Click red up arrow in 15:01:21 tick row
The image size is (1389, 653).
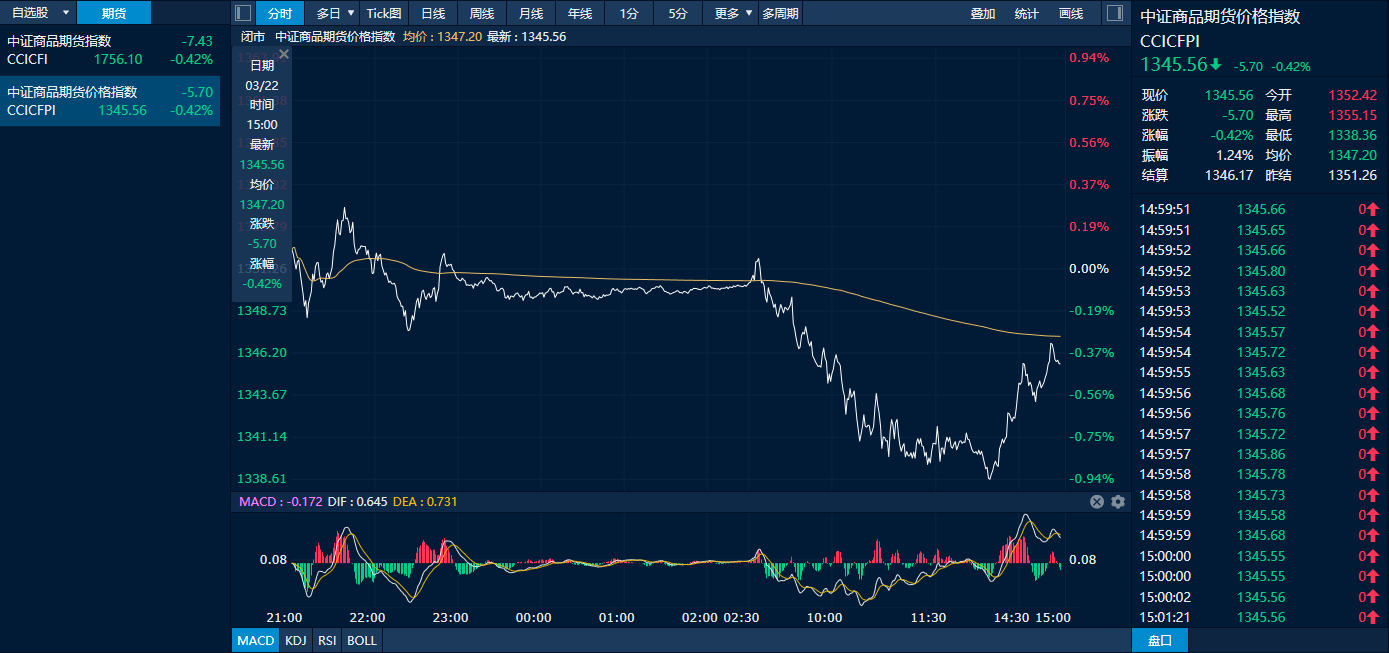(x=1374, y=617)
